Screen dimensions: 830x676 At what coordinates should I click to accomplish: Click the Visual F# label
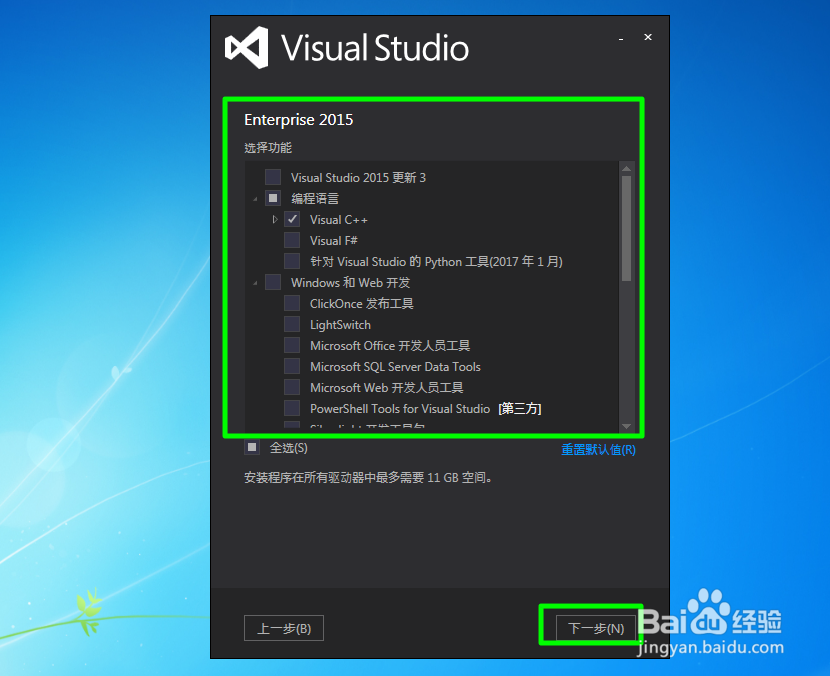(334, 241)
